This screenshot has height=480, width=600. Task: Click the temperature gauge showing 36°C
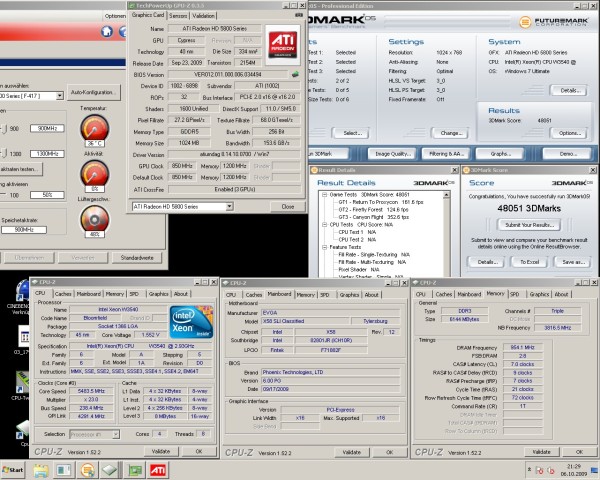95,129
